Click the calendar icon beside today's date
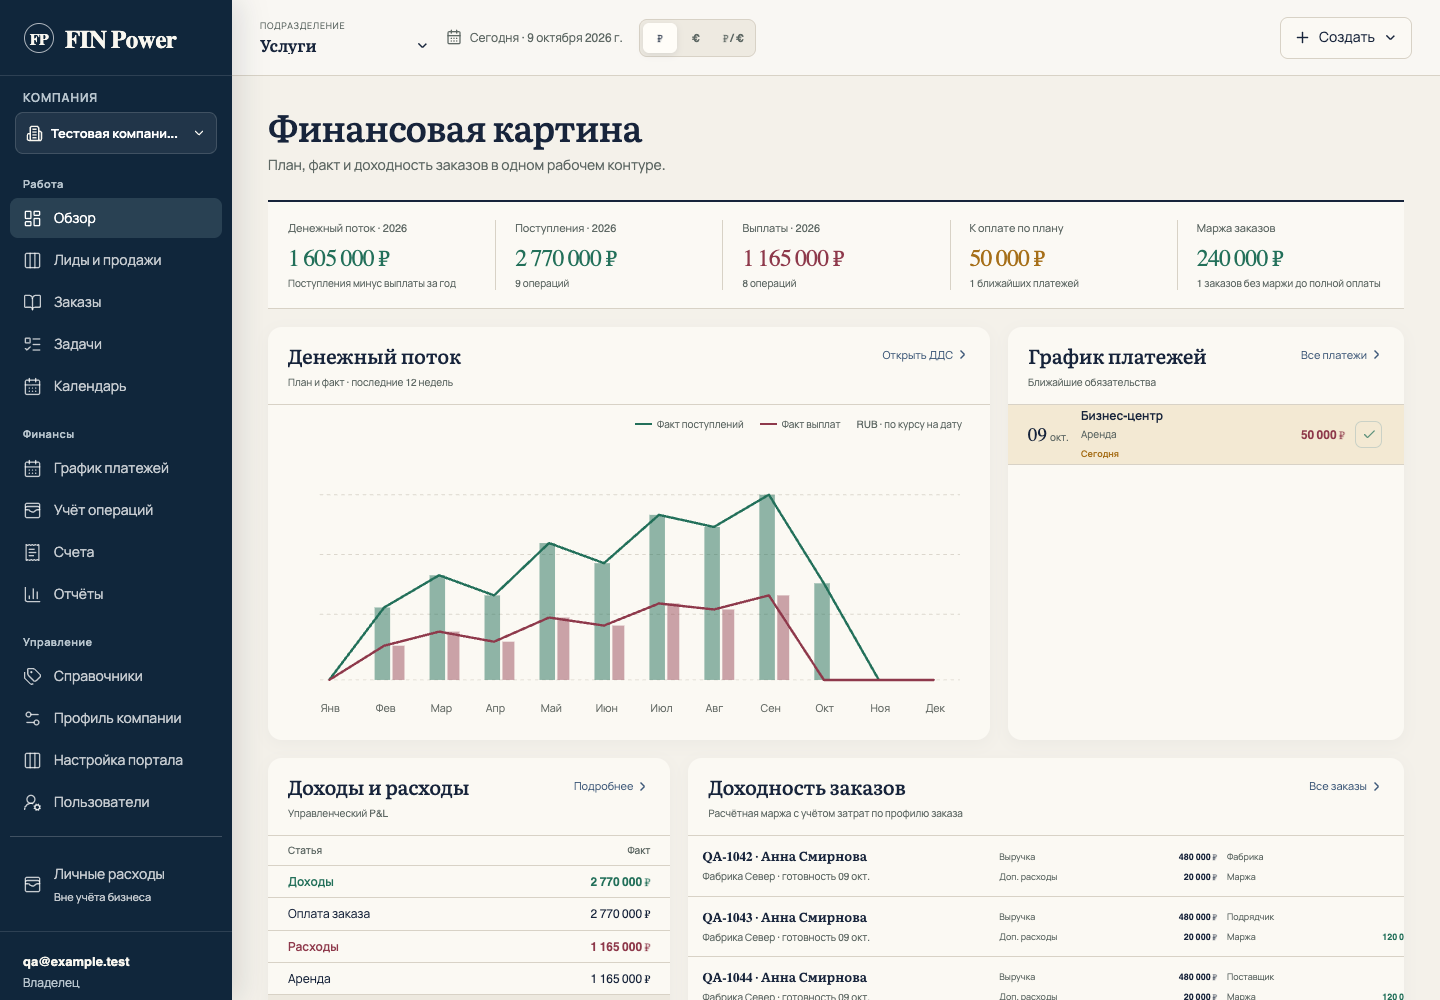1440x1000 pixels. pos(453,37)
